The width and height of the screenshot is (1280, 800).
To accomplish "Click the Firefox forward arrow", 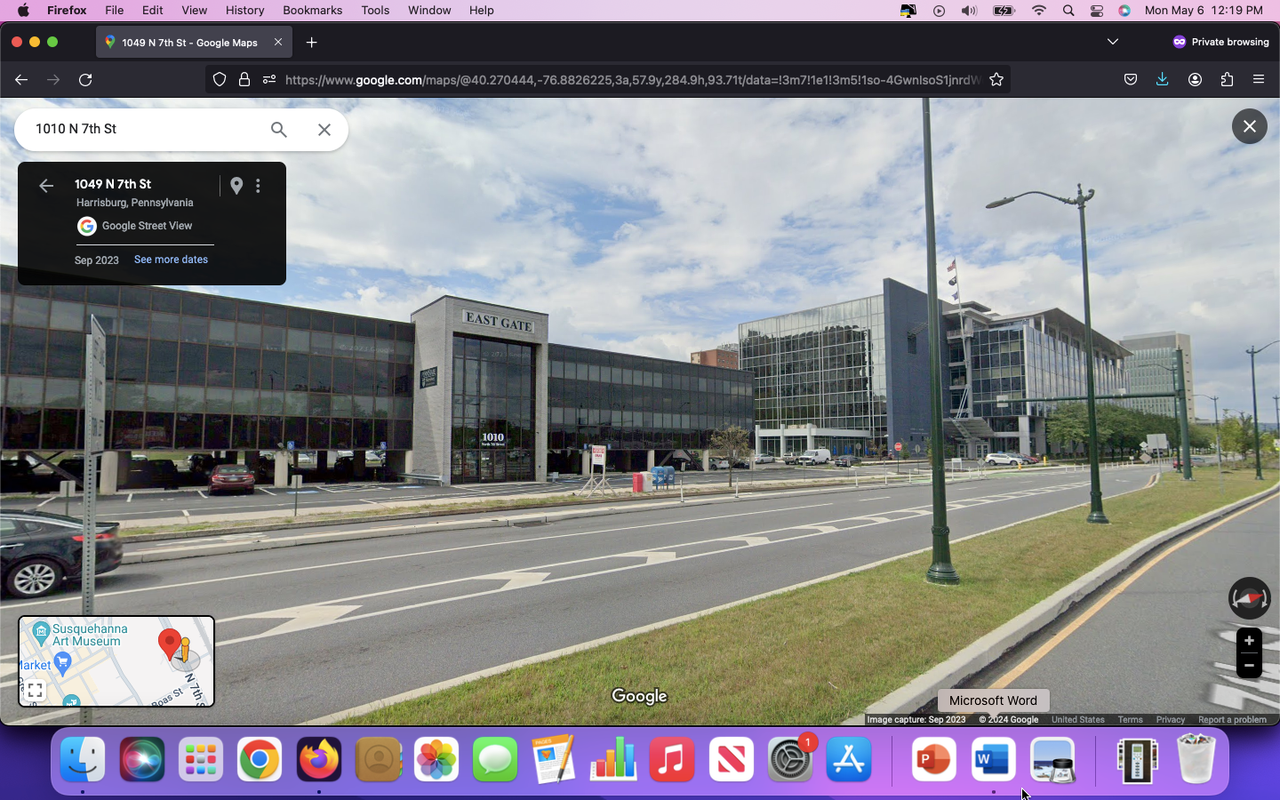I will coord(53,80).
